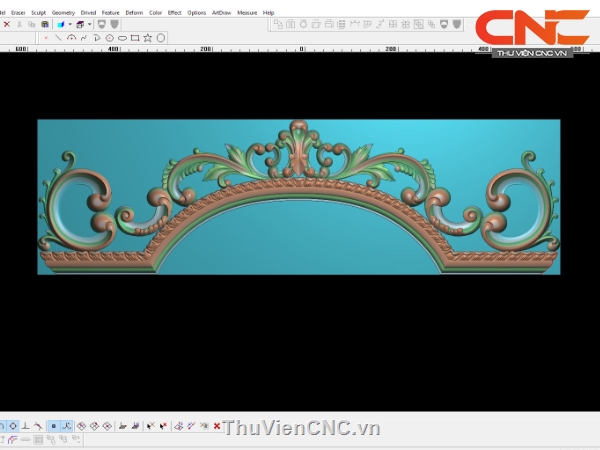Toggle the perpendicular snap option
The width and height of the screenshot is (600, 450).
[25, 426]
